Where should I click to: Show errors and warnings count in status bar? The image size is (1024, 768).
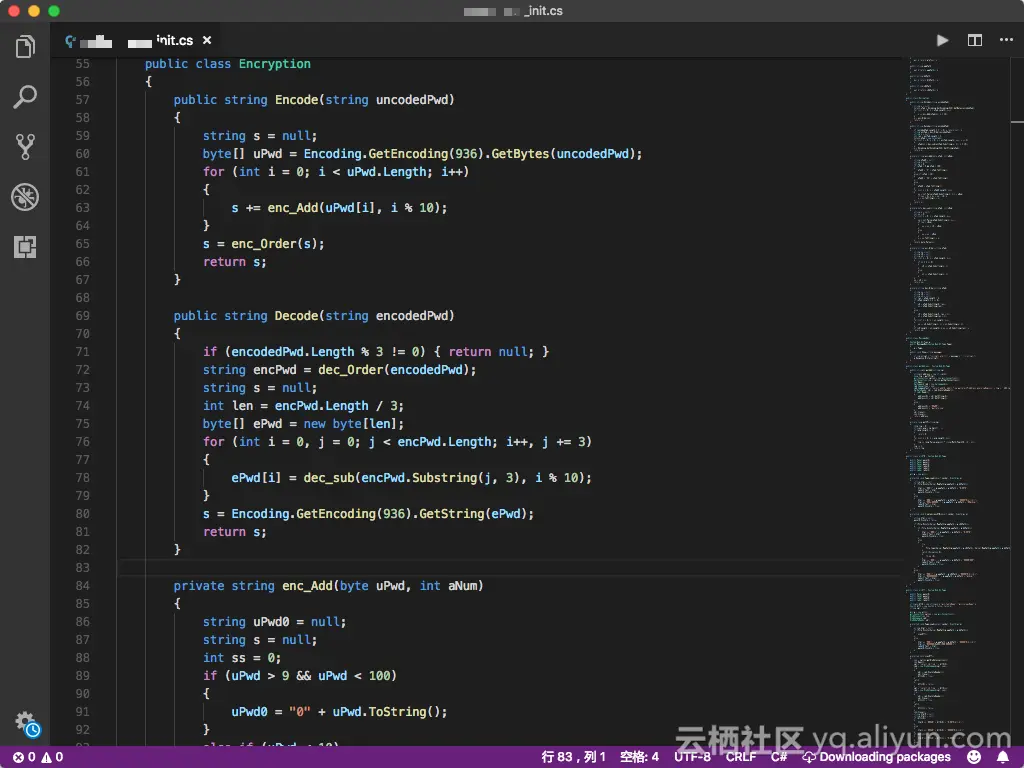tap(38, 757)
